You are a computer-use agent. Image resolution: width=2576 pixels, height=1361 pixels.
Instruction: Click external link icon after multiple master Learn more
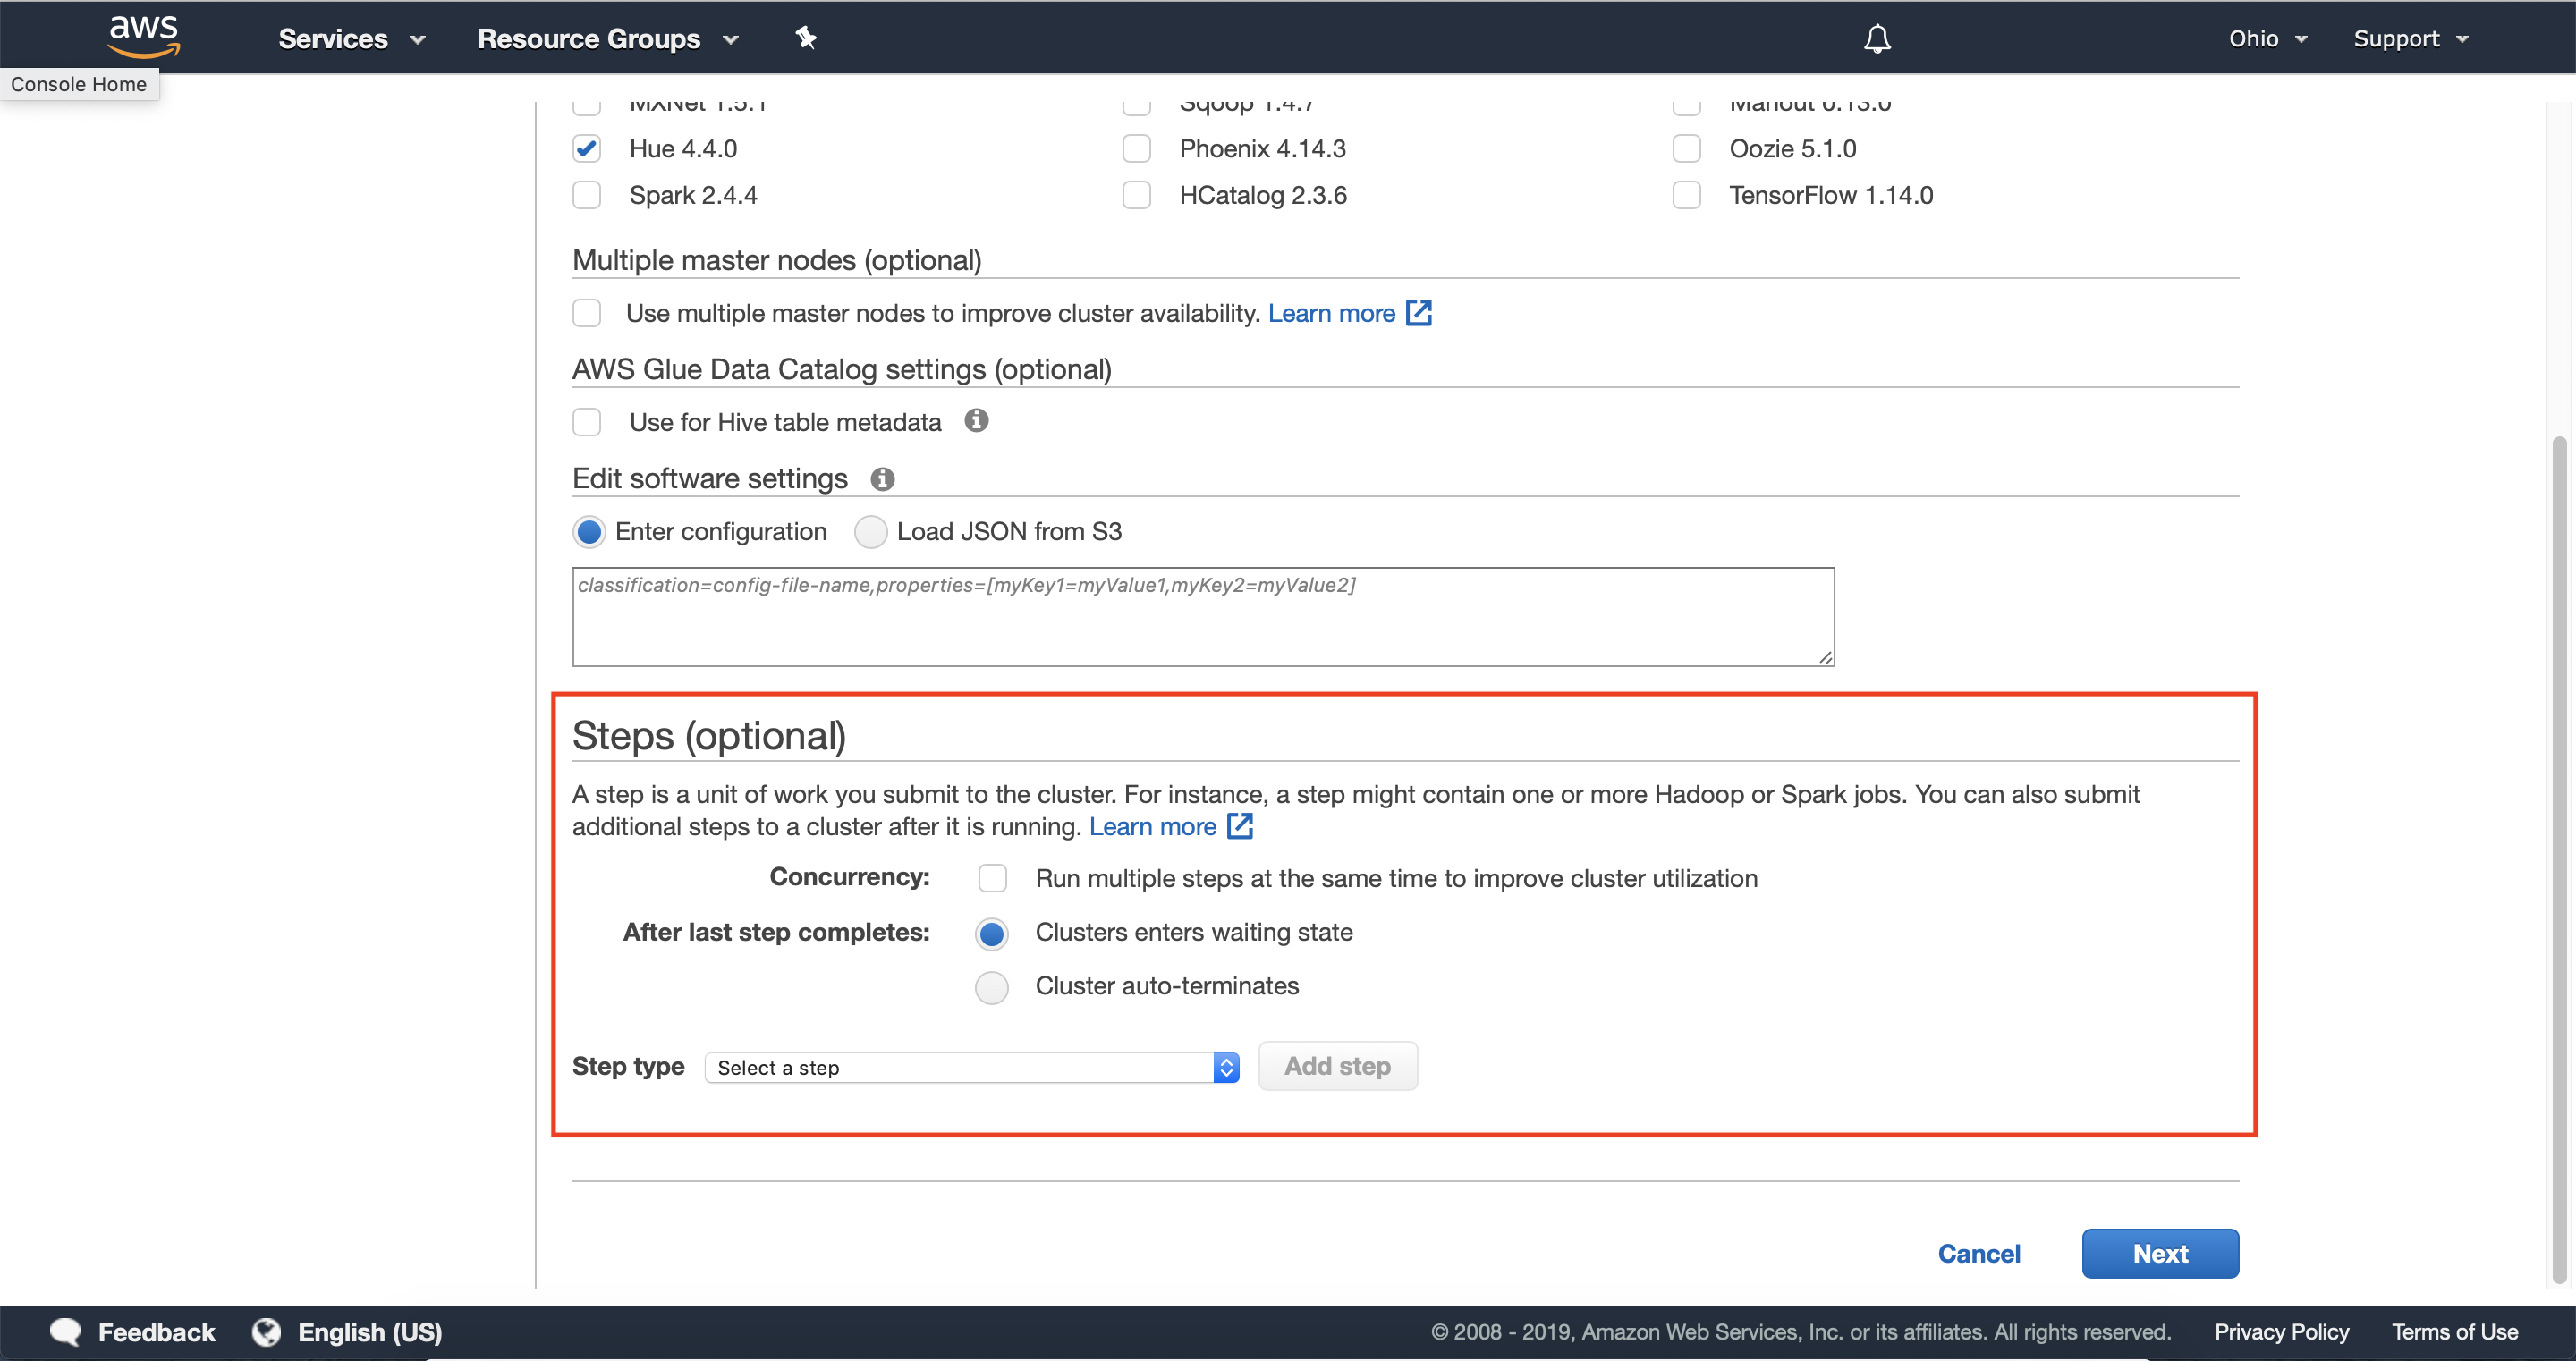click(x=1418, y=313)
